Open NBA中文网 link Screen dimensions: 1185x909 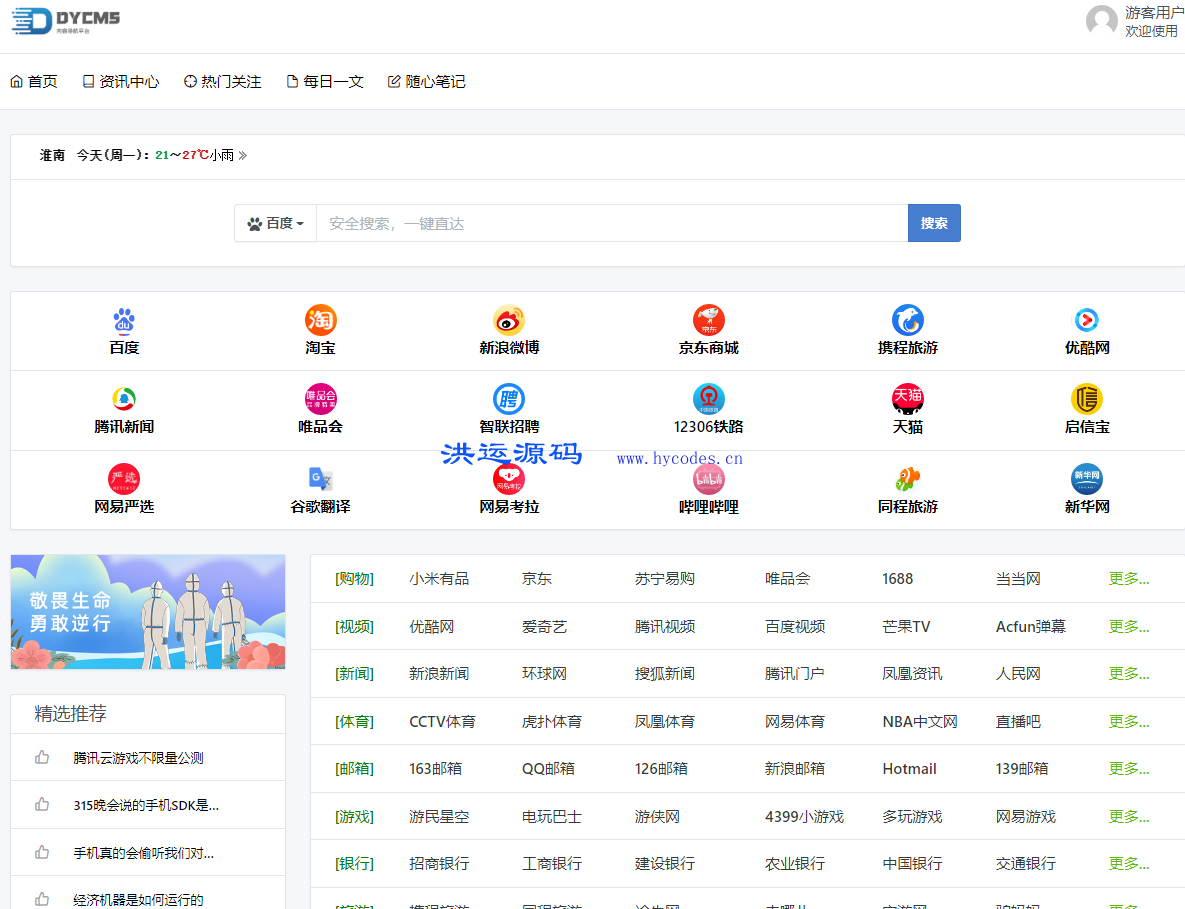(920, 722)
